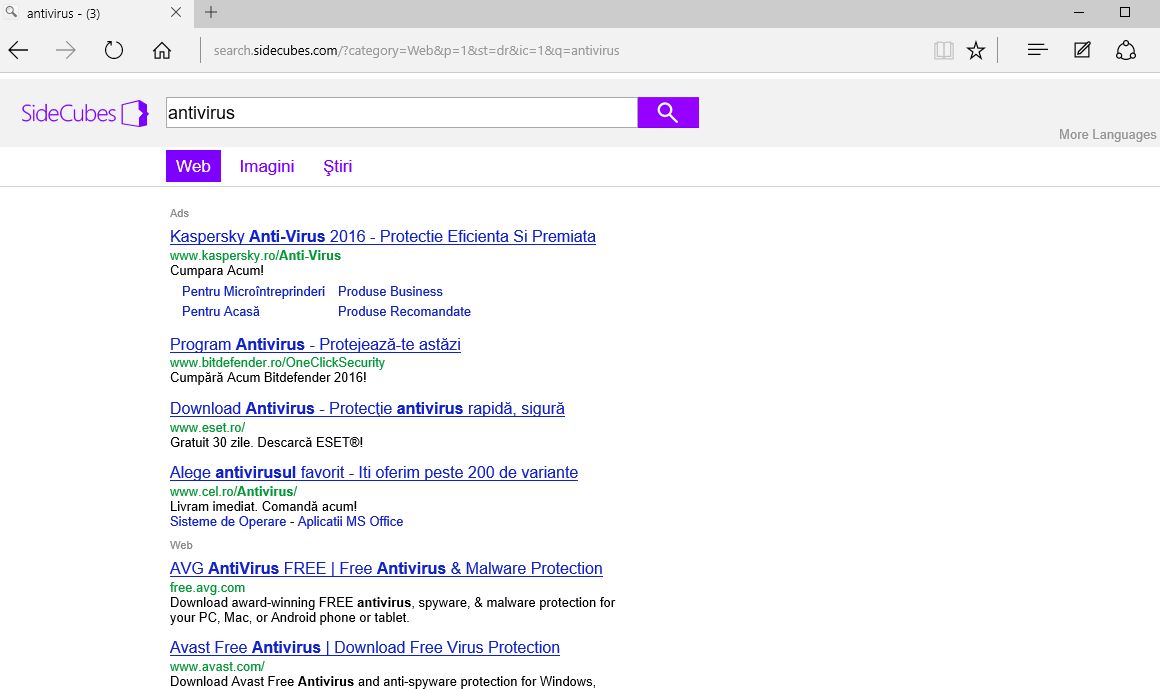The height and width of the screenshot is (690, 1160).
Task: Click the forward navigation arrow
Action: coord(66,50)
